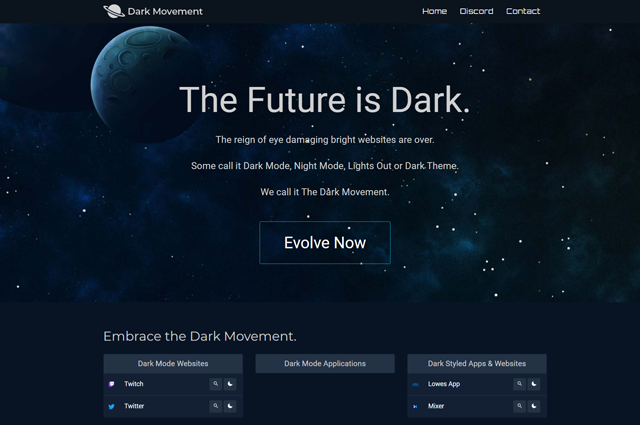Click the Lowes App entry name
Screen dimensions: 640x425
(x=444, y=384)
